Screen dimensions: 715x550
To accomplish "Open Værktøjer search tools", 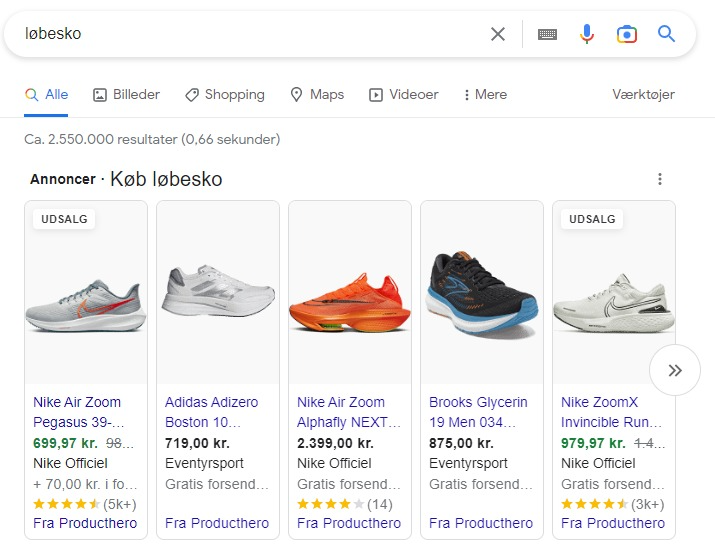I will (643, 94).
